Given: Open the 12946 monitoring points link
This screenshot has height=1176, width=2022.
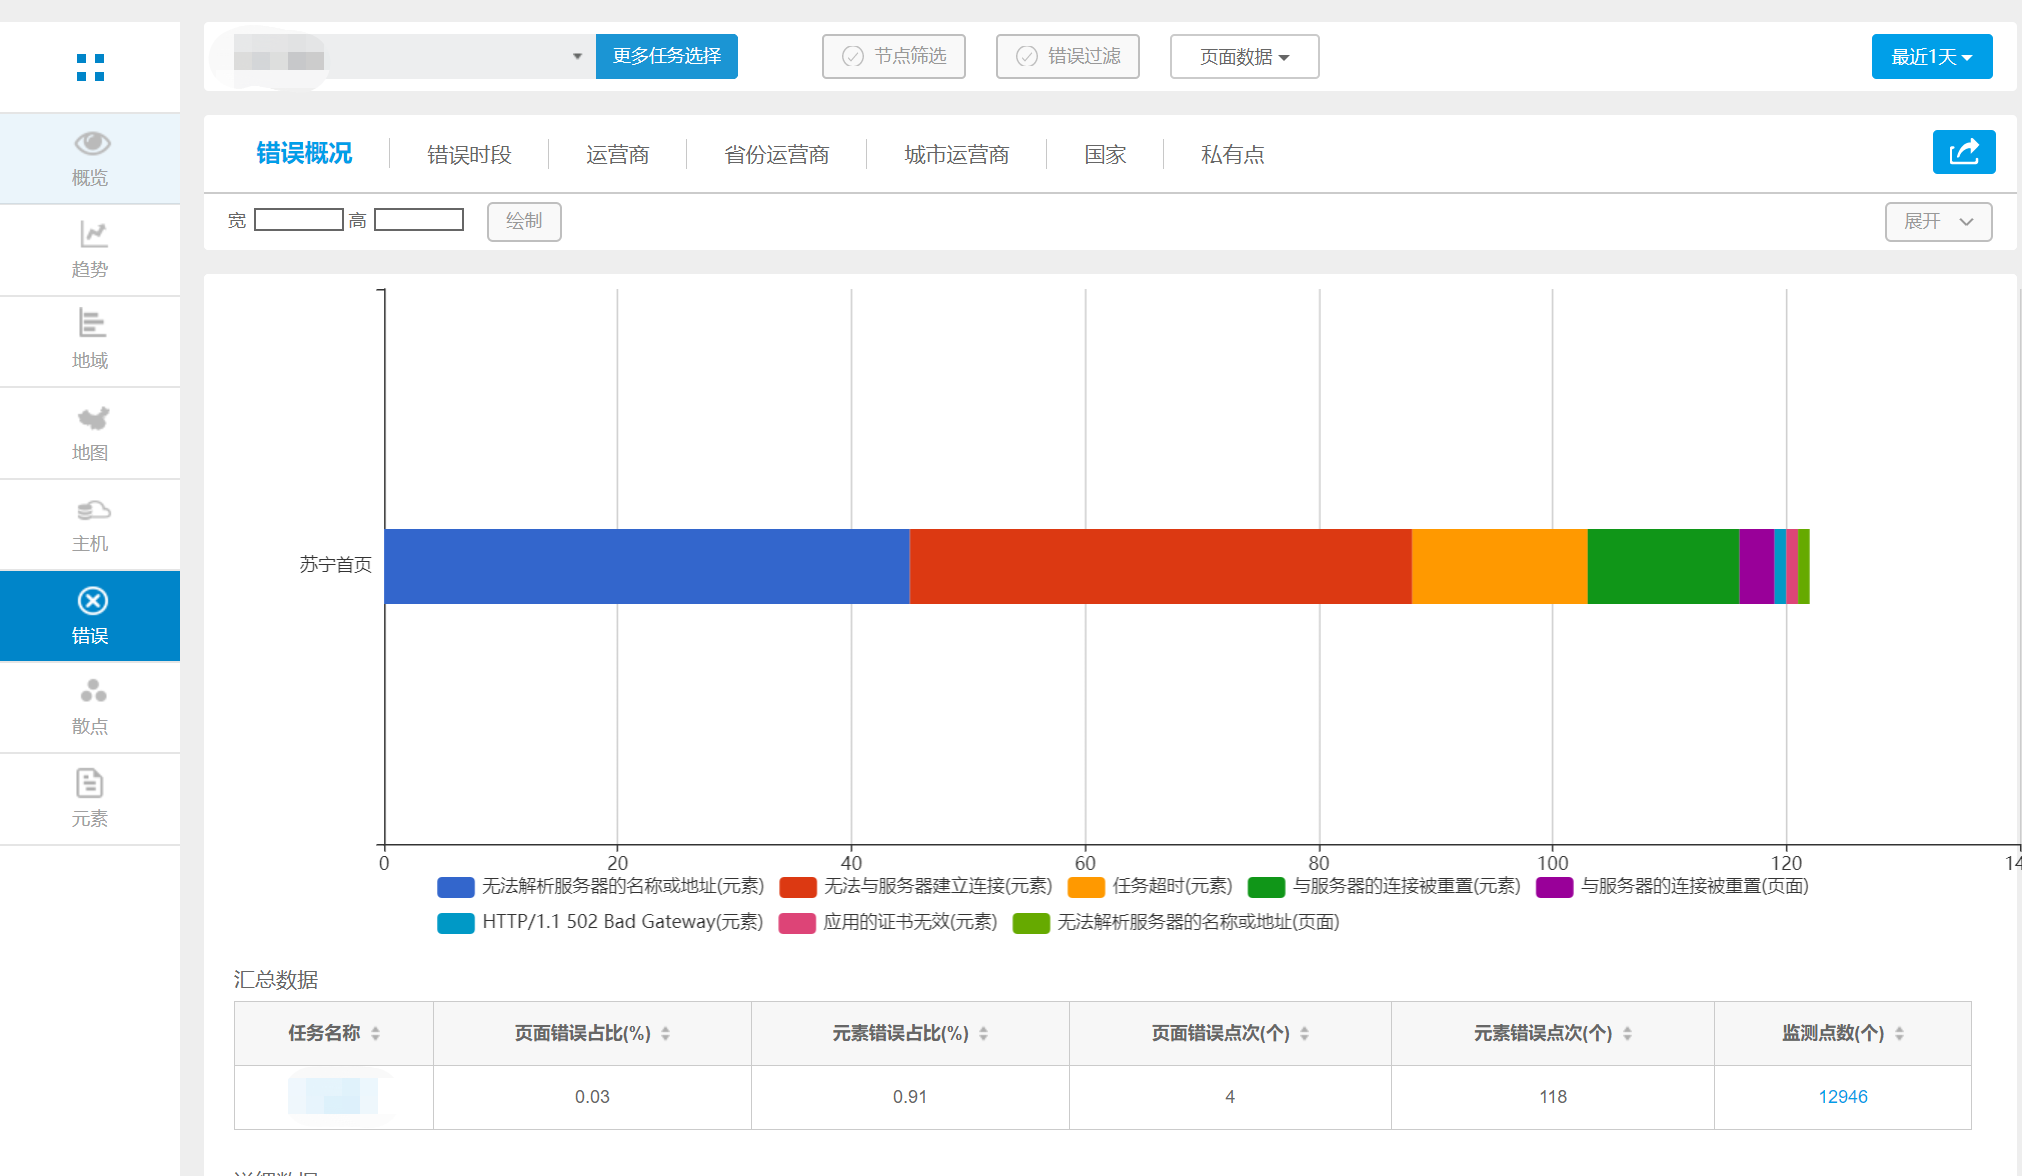Looking at the screenshot, I should tap(1842, 1097).
